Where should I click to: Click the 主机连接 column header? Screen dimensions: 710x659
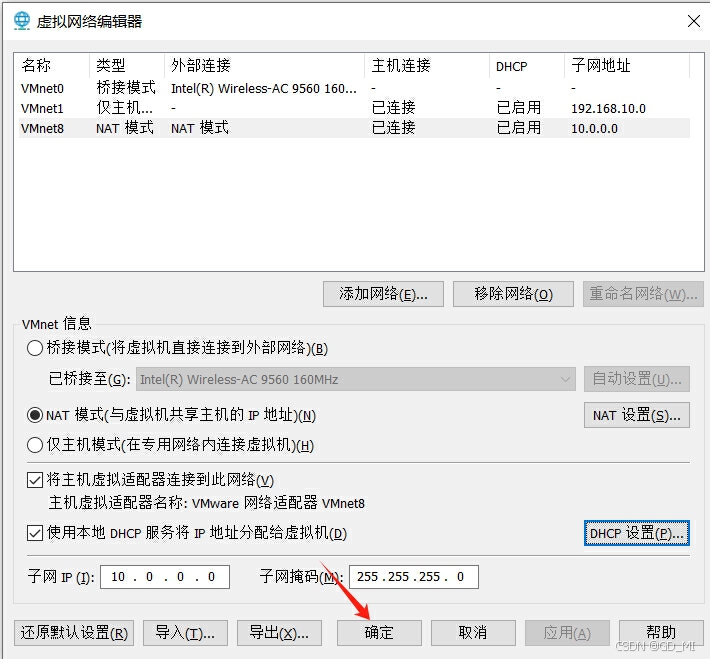coord(427,66)
